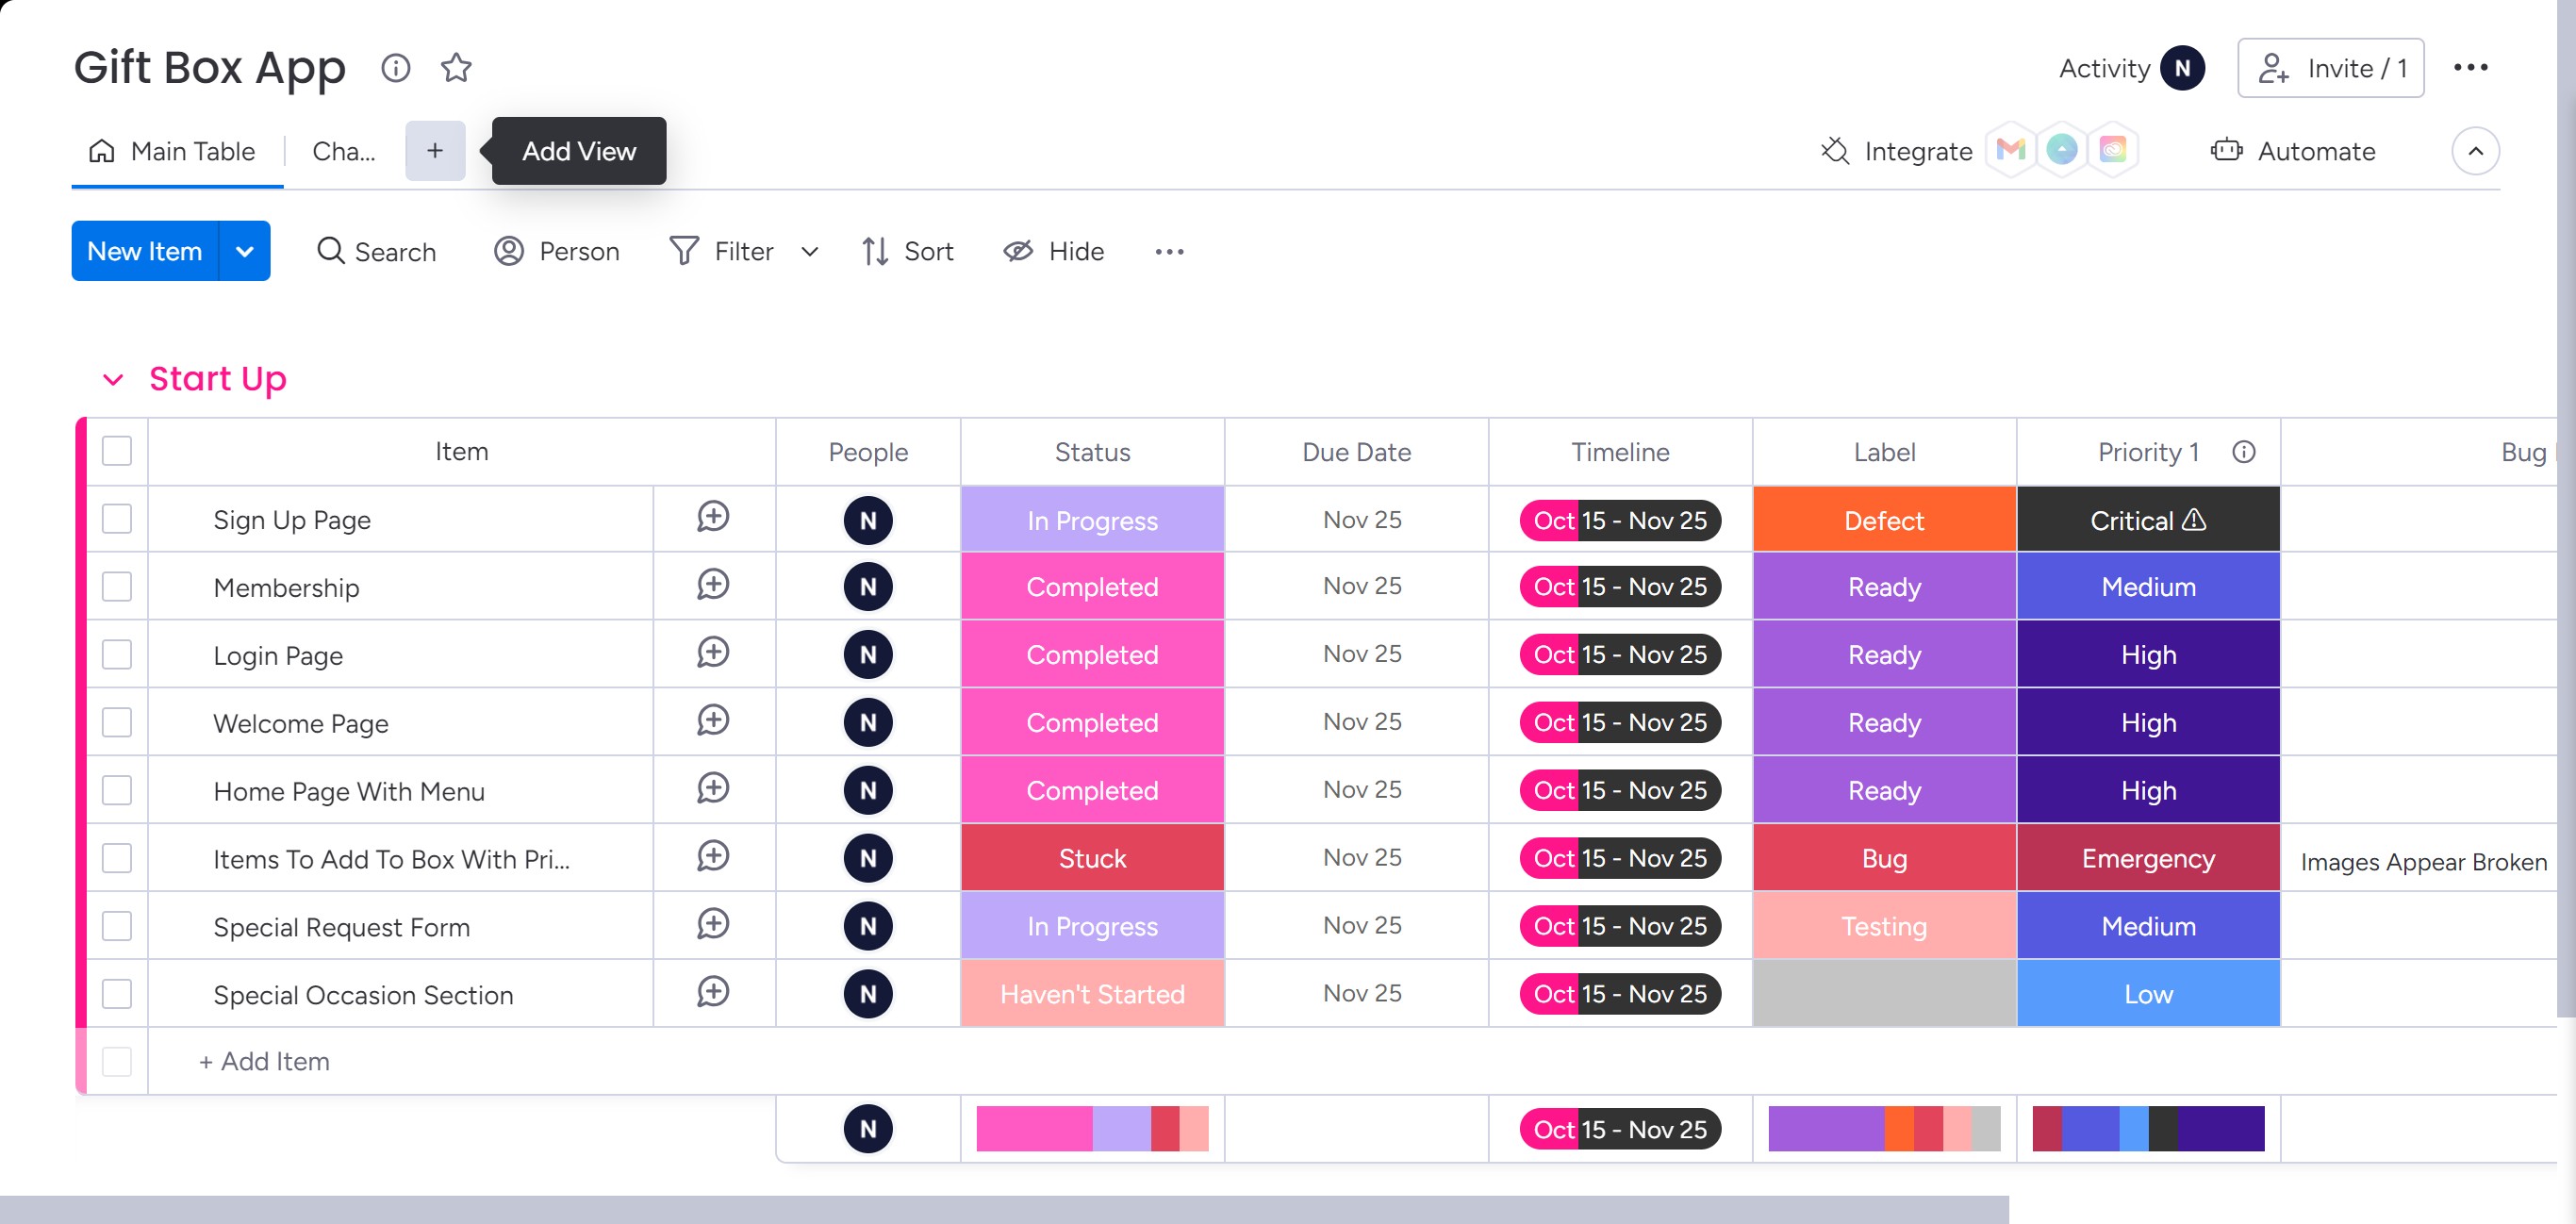Click the Gmail integration icon

[2010, 151]
